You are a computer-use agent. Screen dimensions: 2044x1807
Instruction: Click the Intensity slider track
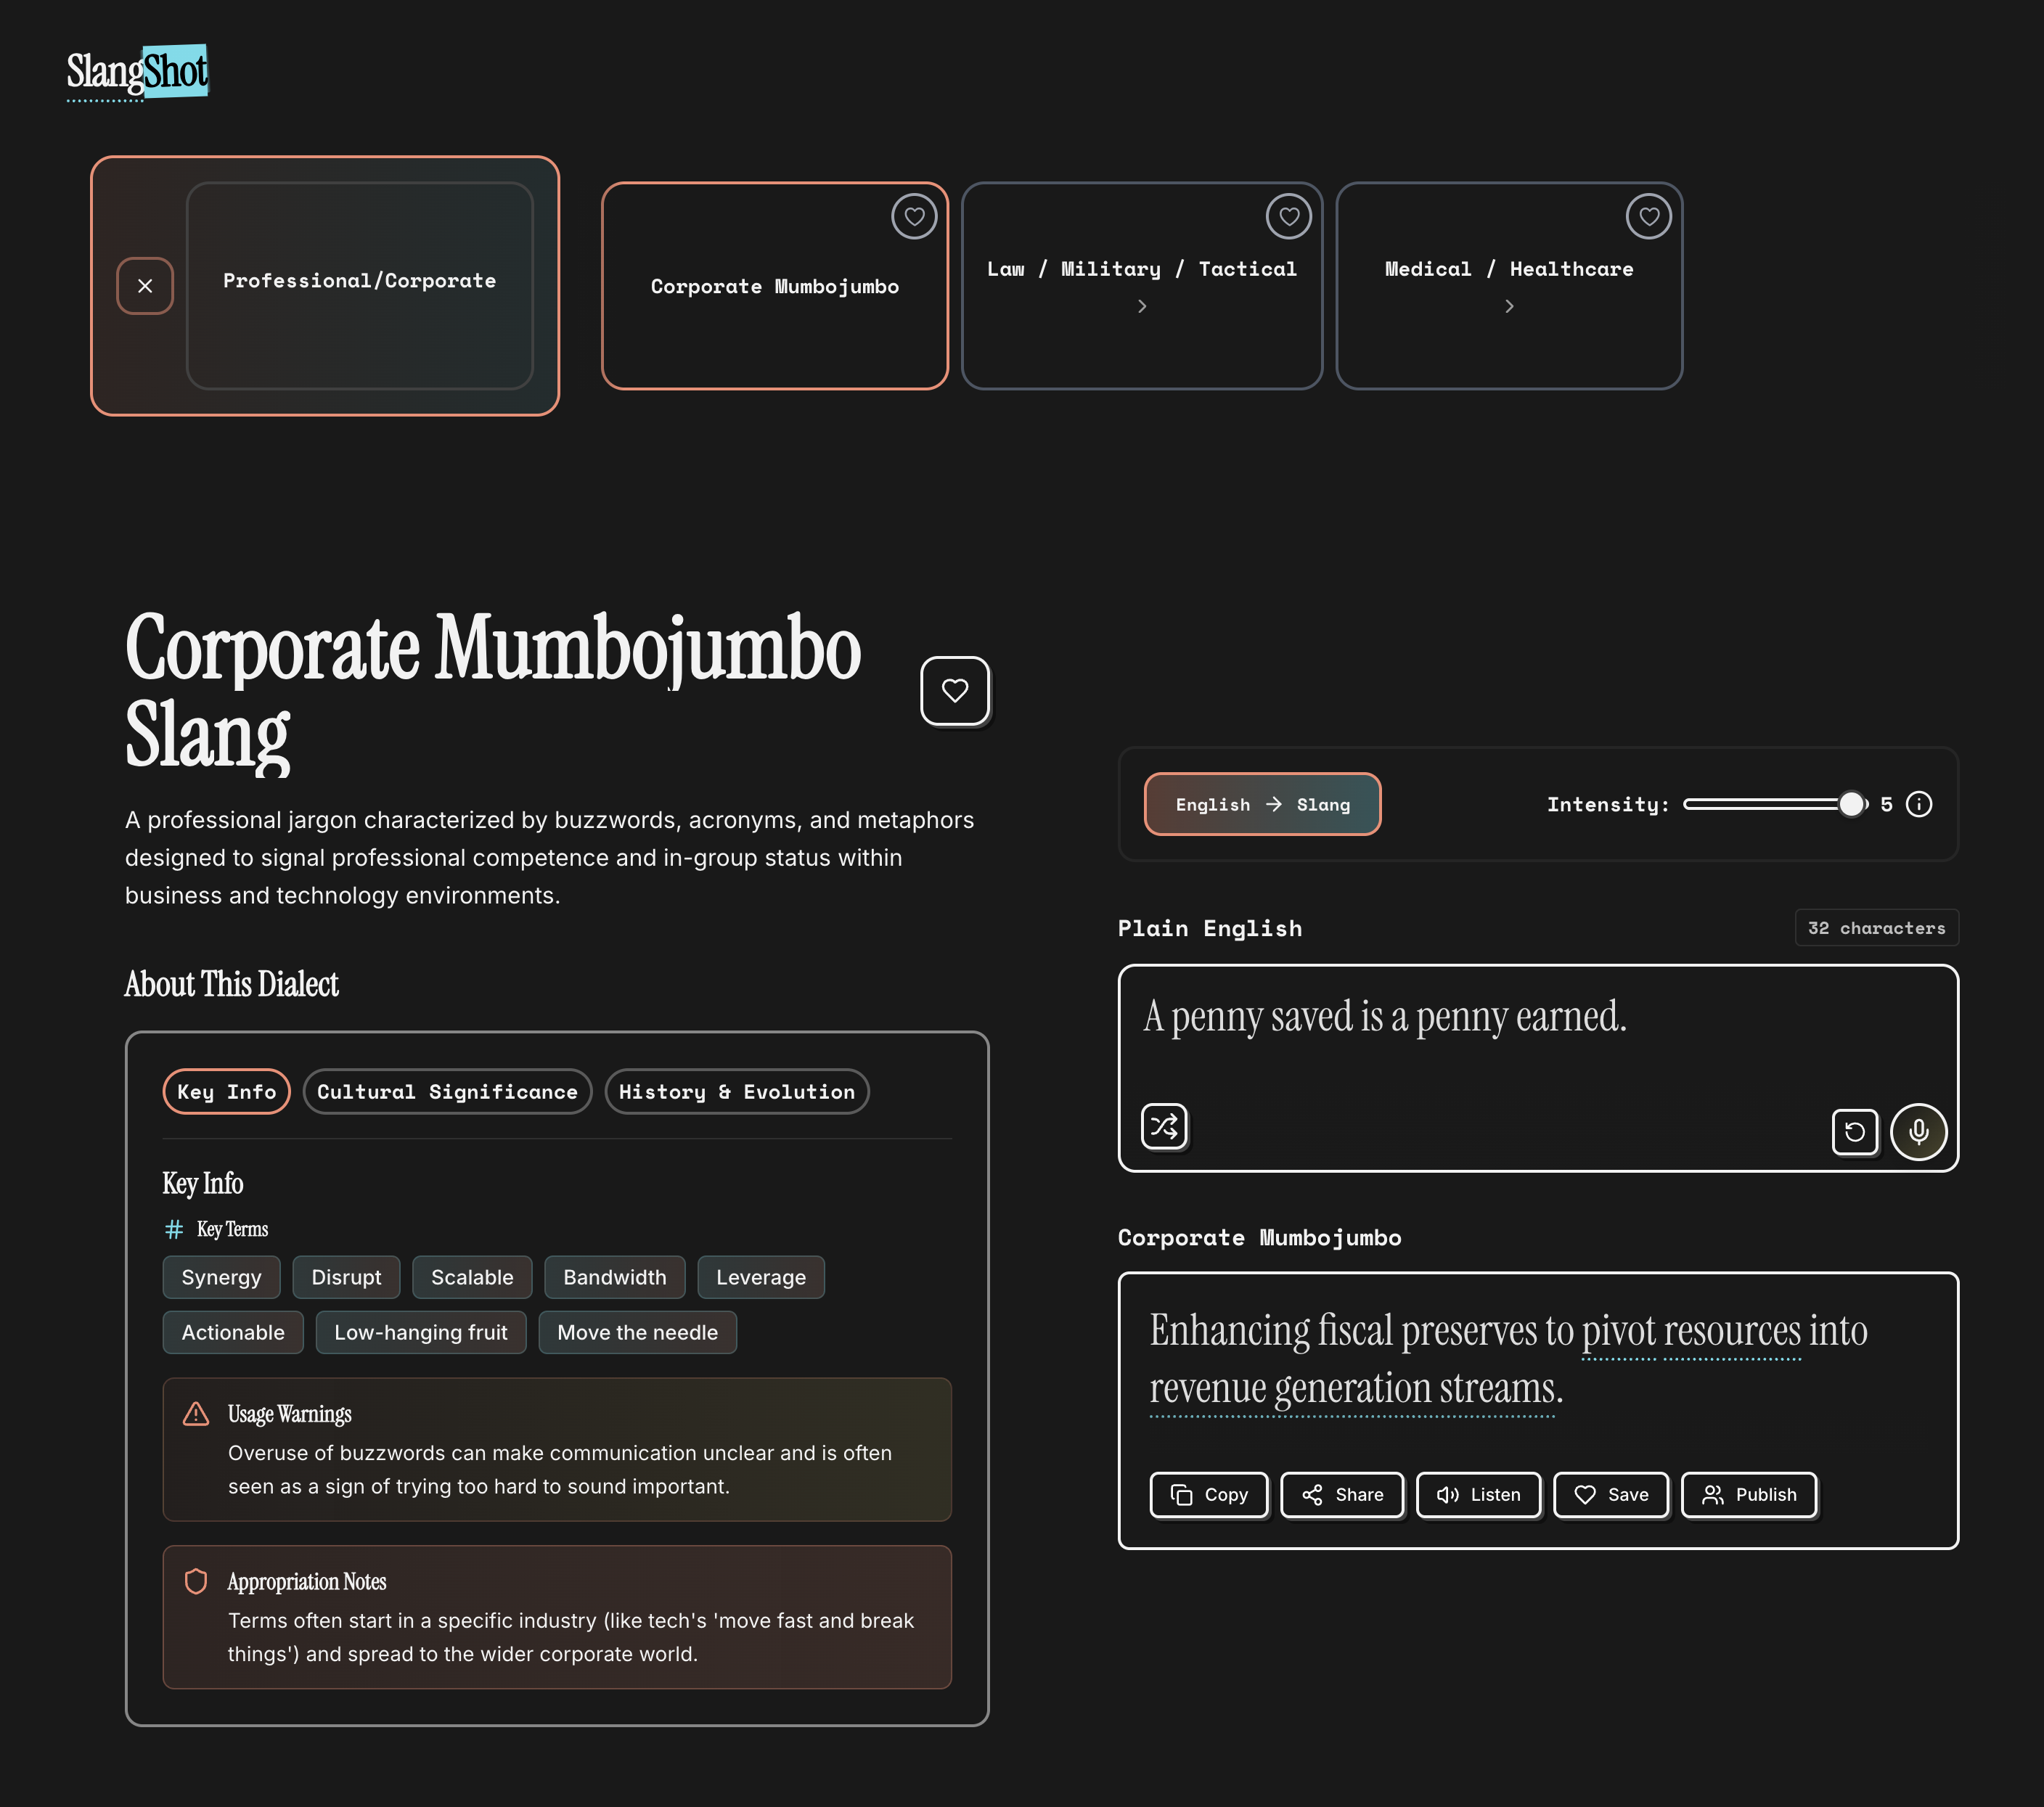pos(1760,804)
